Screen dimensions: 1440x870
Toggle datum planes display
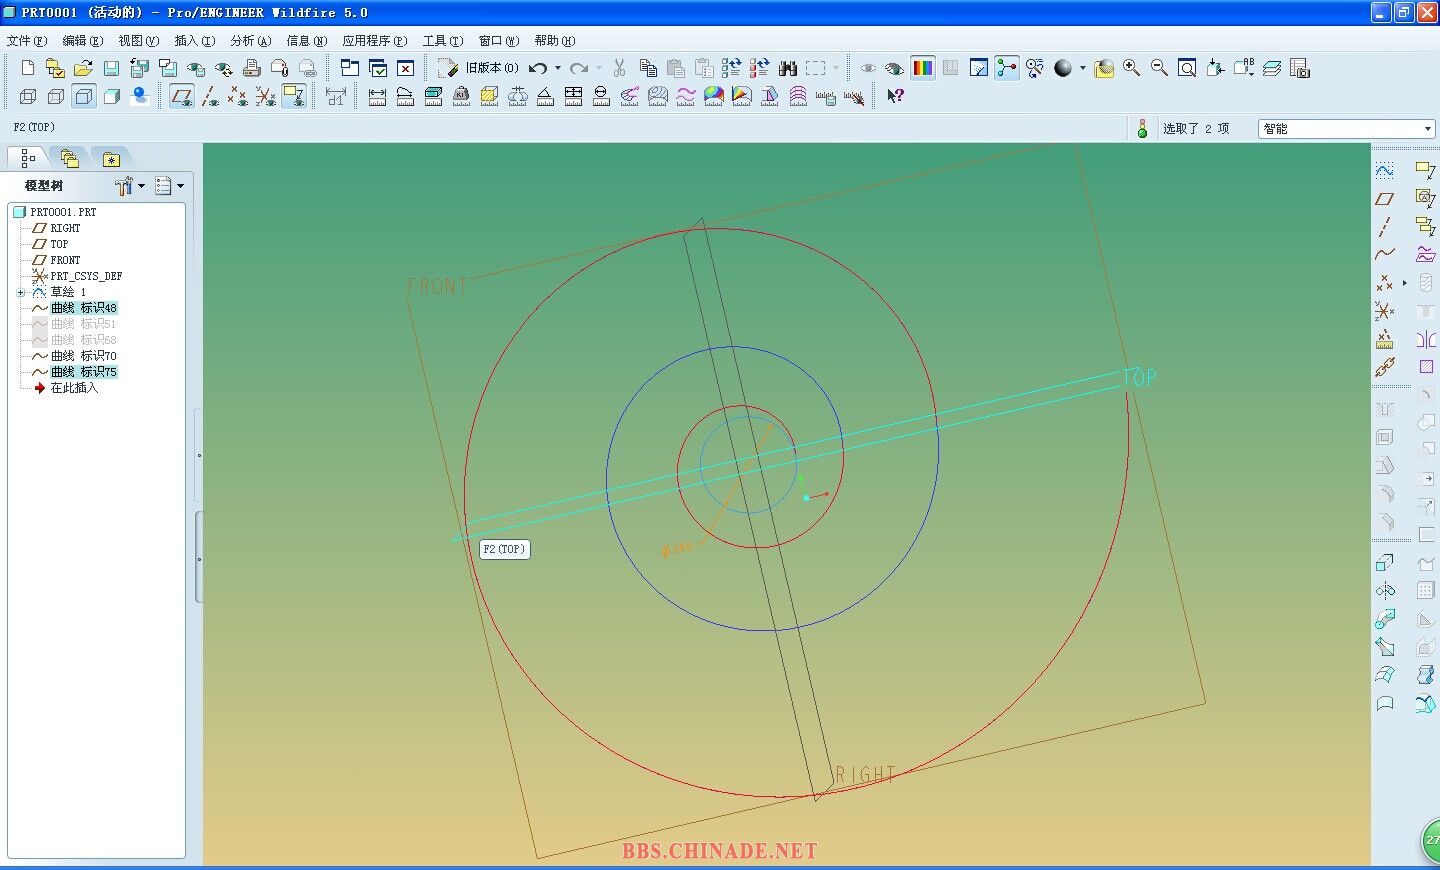point(181,96)
